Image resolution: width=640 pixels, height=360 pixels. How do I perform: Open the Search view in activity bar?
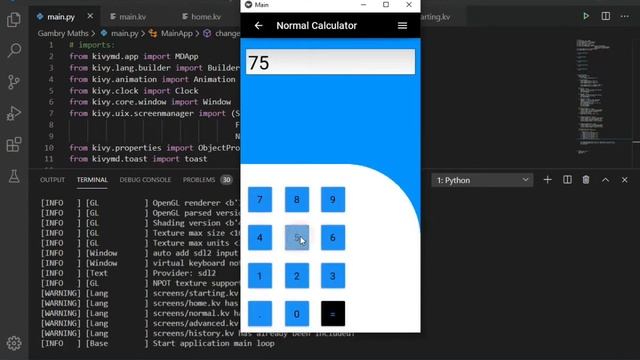14,50
